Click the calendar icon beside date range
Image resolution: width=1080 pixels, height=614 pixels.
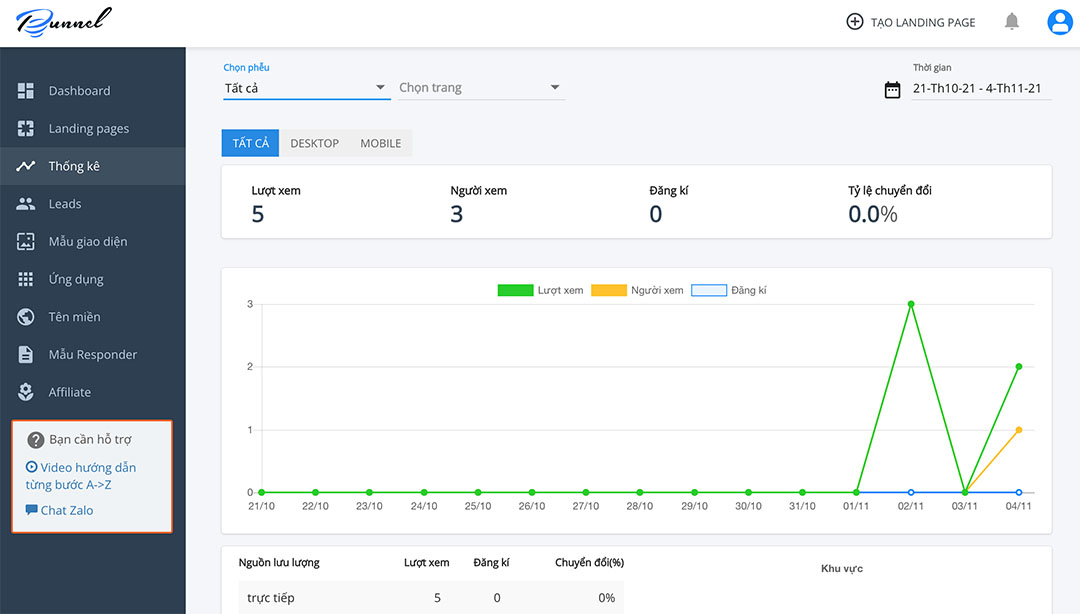(892, 90)
